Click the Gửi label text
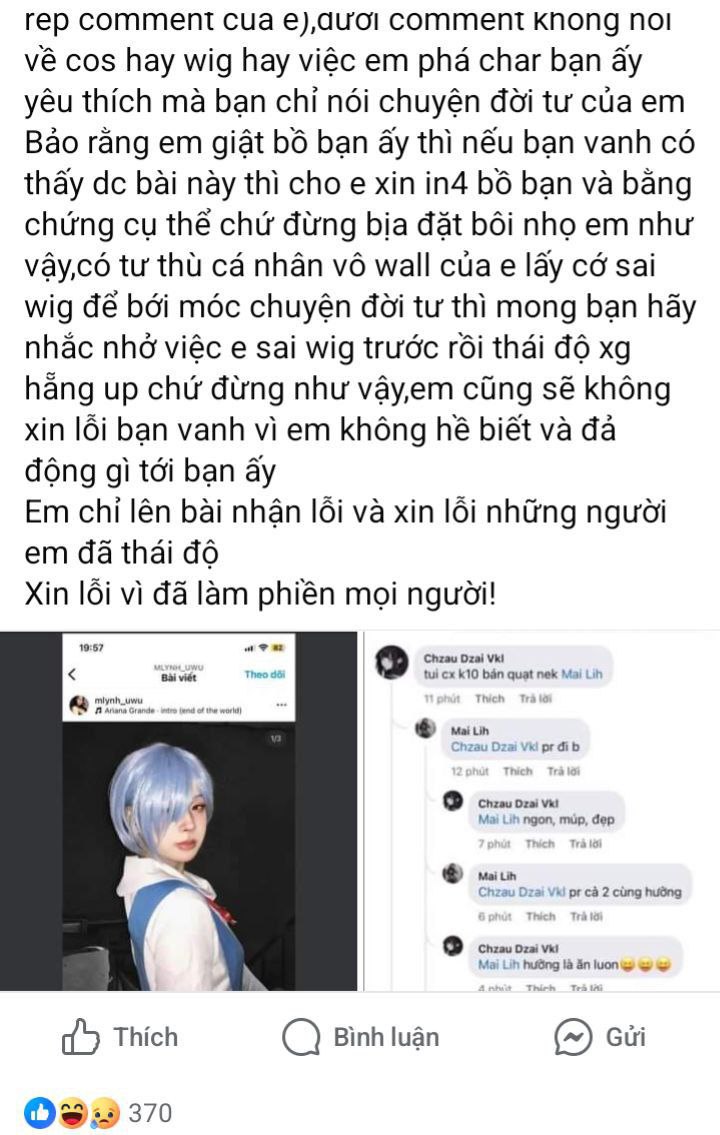This screenshot has width=720, height=1135. click(x=625, y=1037)
